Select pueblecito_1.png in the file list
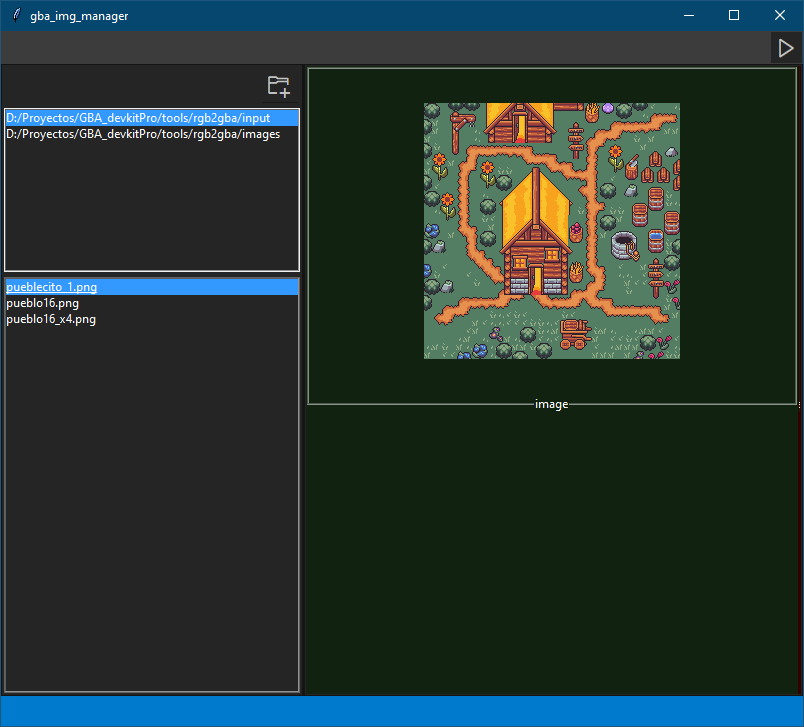The width and height of the screenshot is (804, 727). [x=152, y=287]
